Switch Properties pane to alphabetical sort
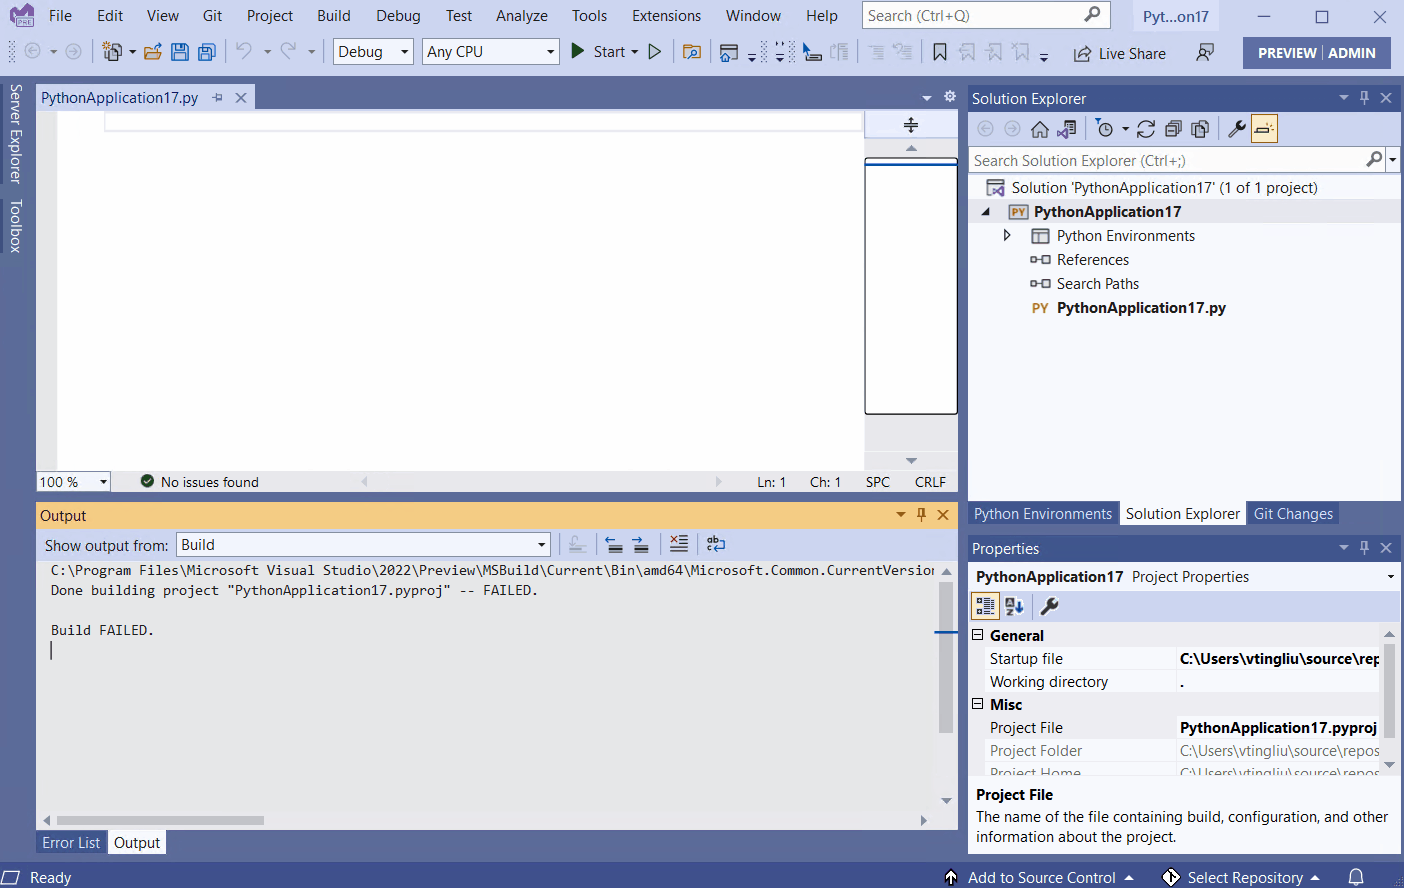This screenshot has height=888, width=1404. click(x=1013, y=605)
